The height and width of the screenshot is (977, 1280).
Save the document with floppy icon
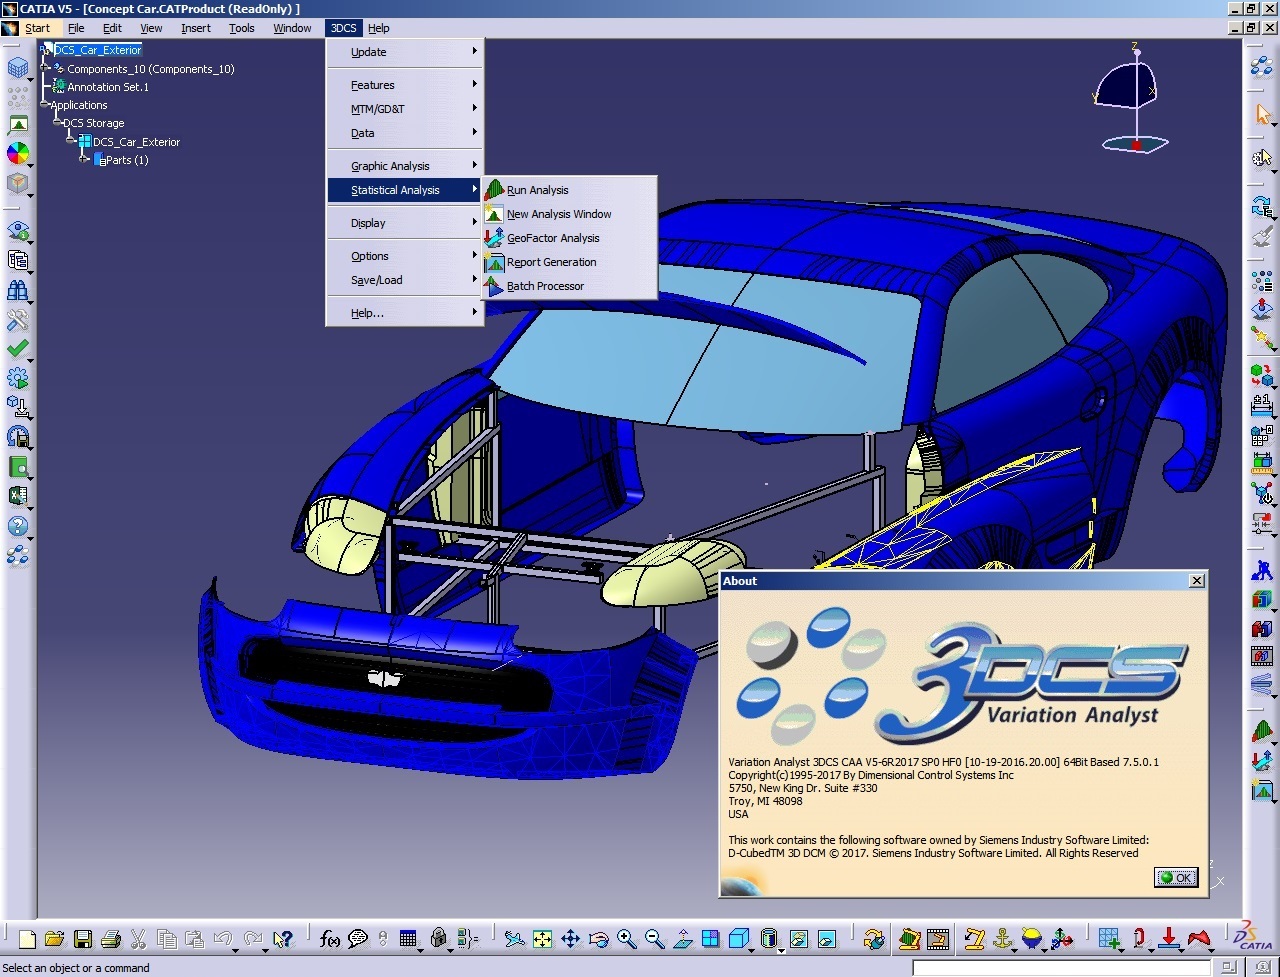click(x=83, y=939)
